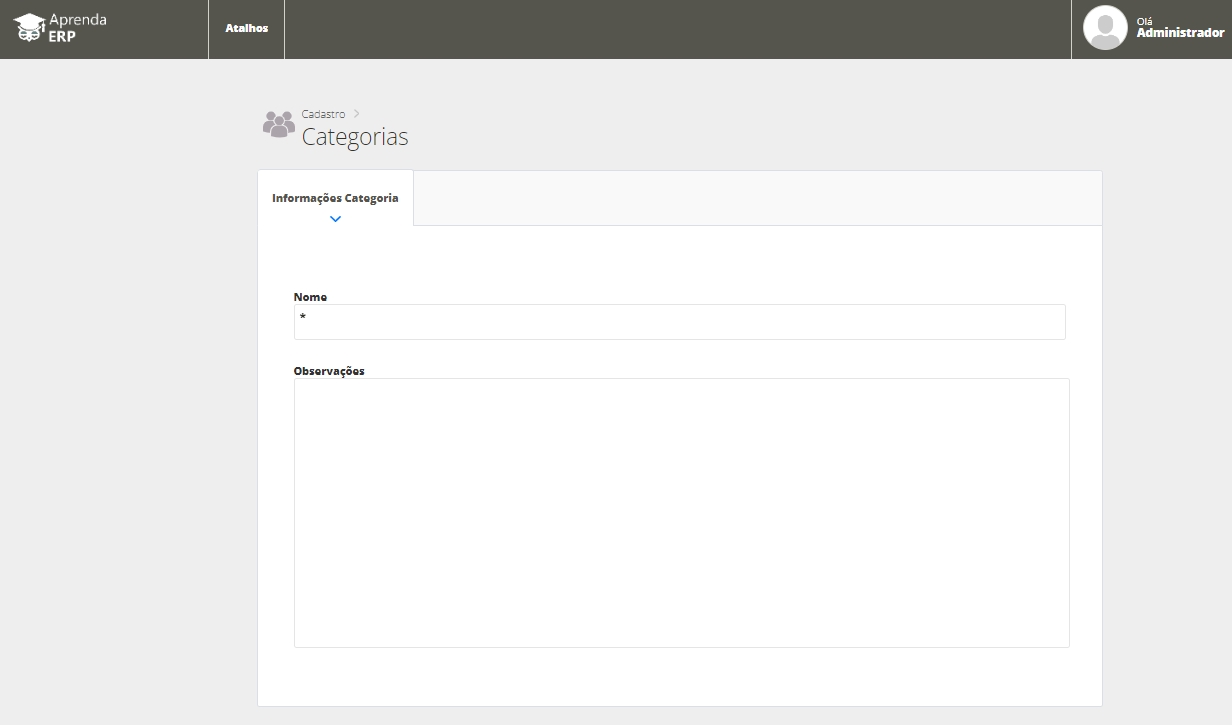The width and height of the screenshot is (1232, 725).
Task: Click the chevron arrow after Cadastro breadcrumb
Action: click(357, 114)
